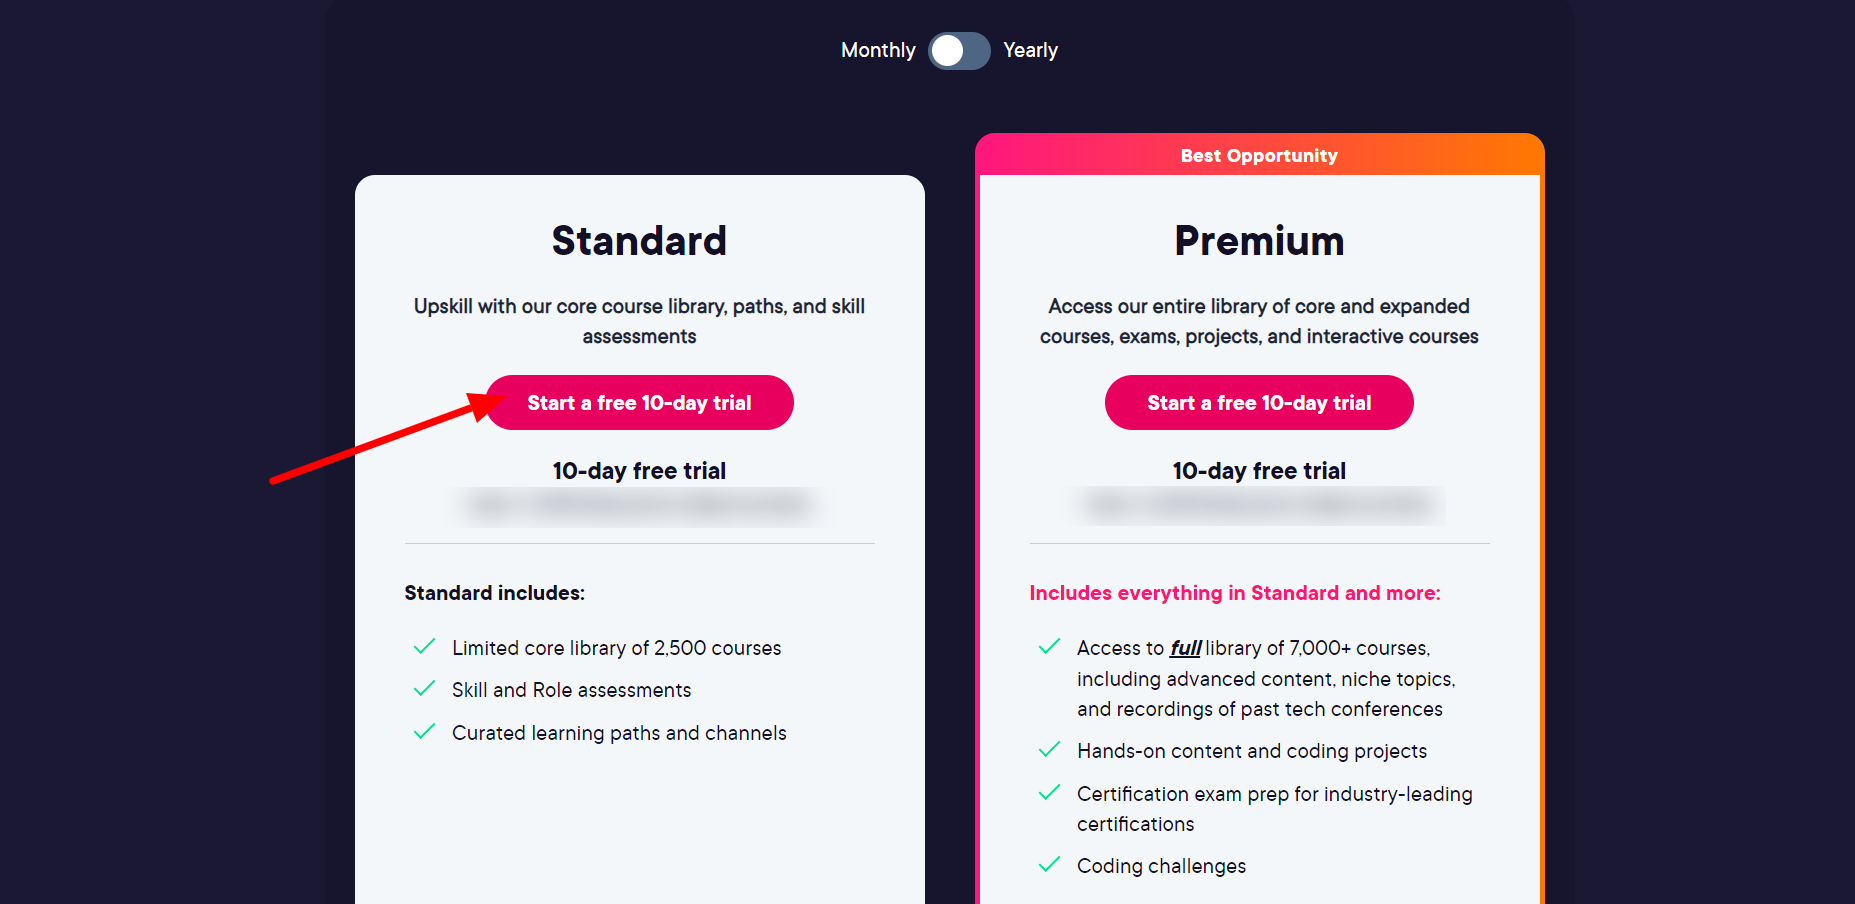1855x904 pixels.
Task: Click 'Includes everything in Standard and more' text
Action: [x=1235, y=593]
